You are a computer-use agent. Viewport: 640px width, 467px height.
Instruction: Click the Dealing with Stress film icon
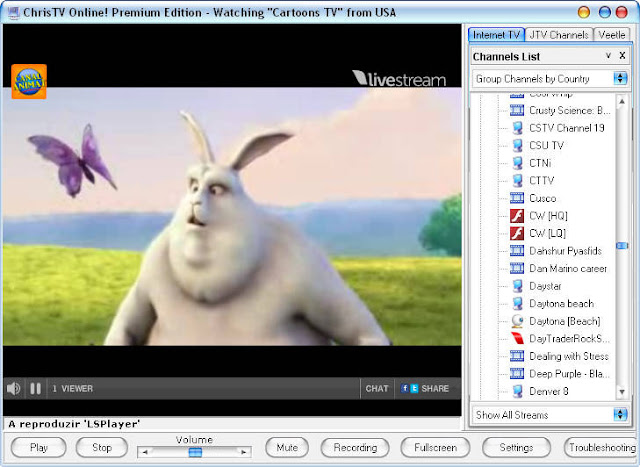point(517,356)
